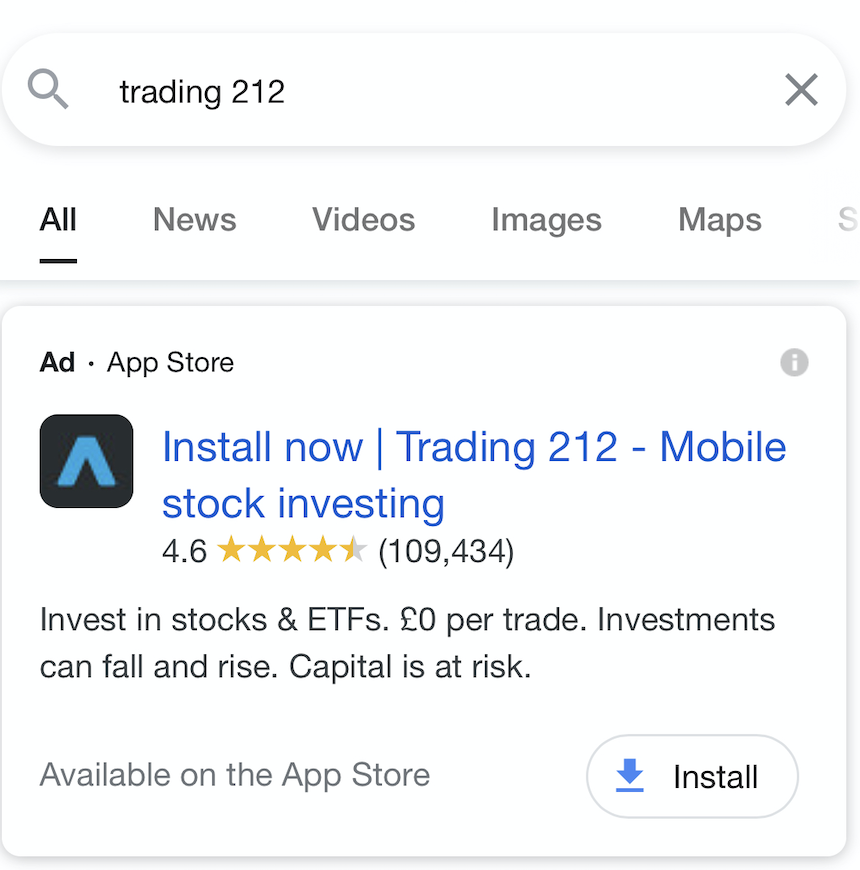Open the Videos tab
Screen dimensions: 860x870
coord(363,220)
